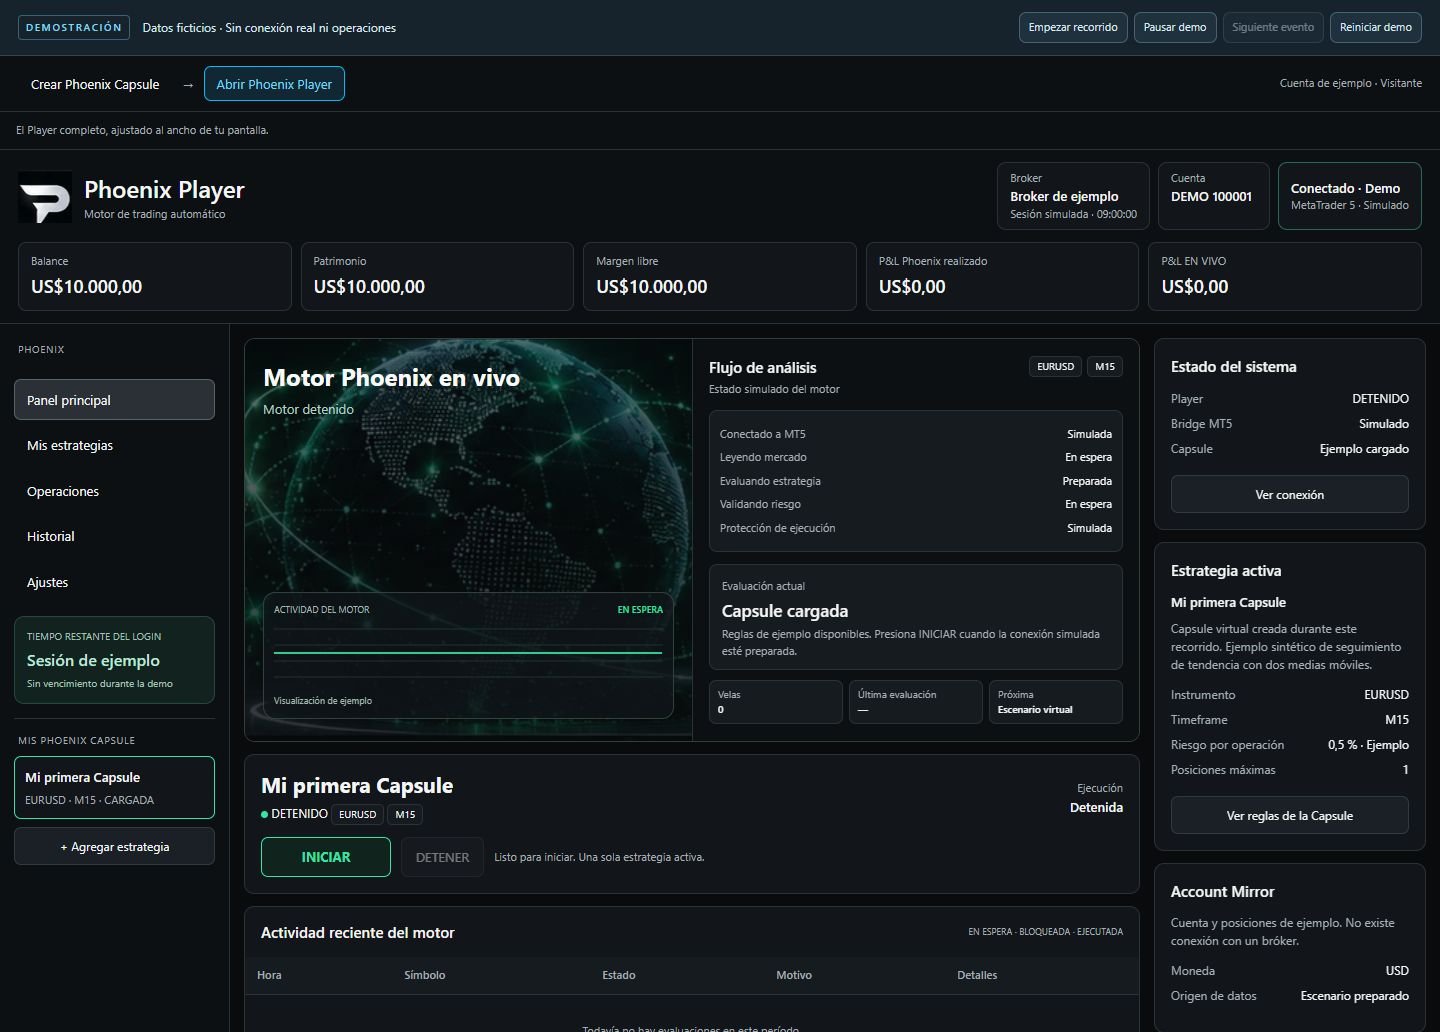The height and width of the screenshot is (1032, 1440).
Task: Open the Operaciones section
Action: coord(114,491)
